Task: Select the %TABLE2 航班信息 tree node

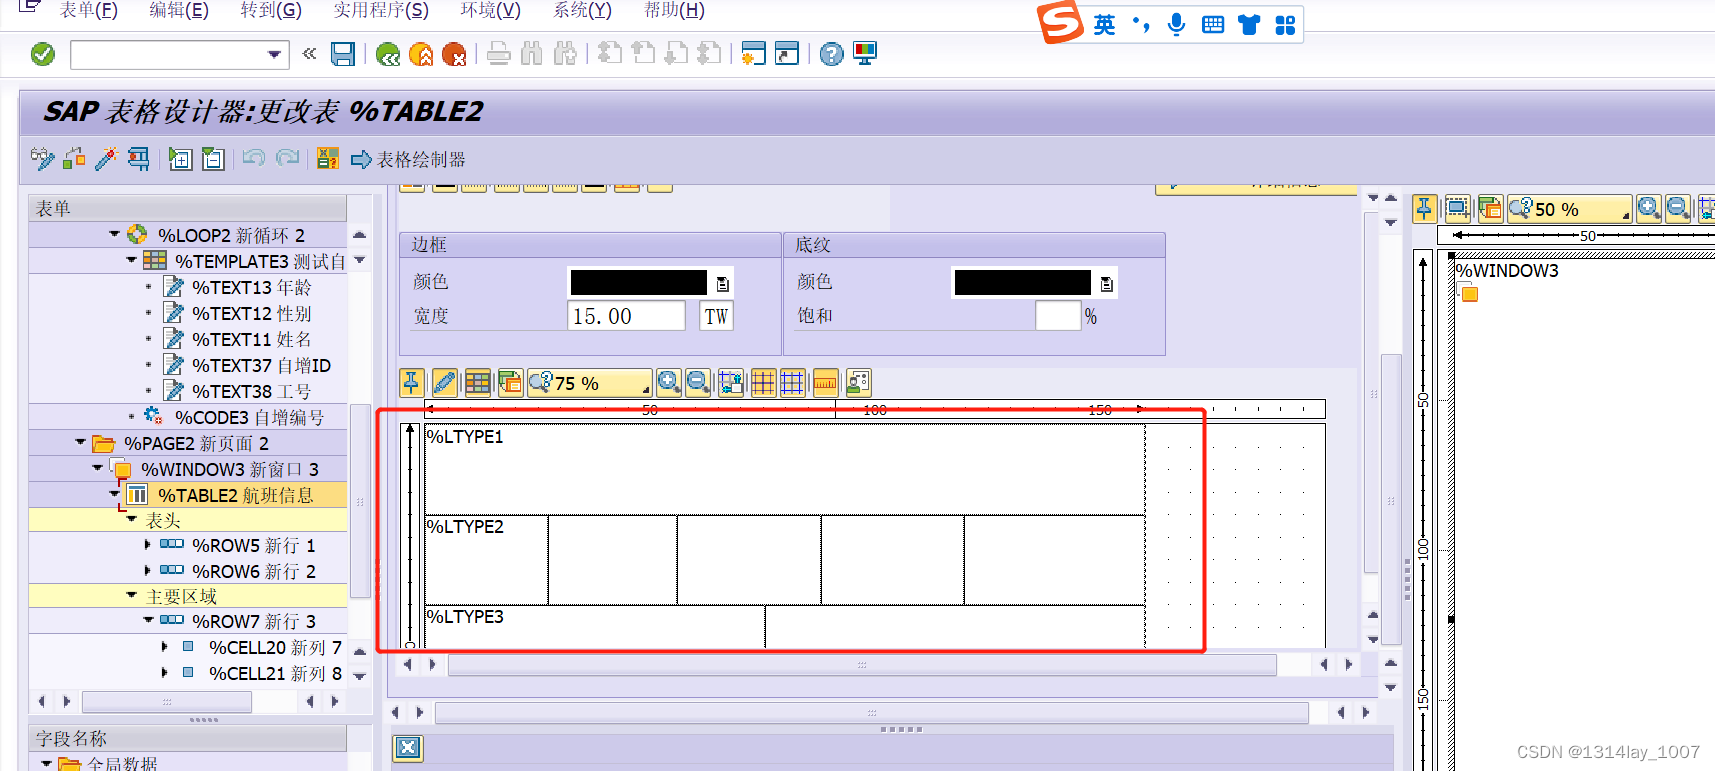Action: tap(235, 495)
